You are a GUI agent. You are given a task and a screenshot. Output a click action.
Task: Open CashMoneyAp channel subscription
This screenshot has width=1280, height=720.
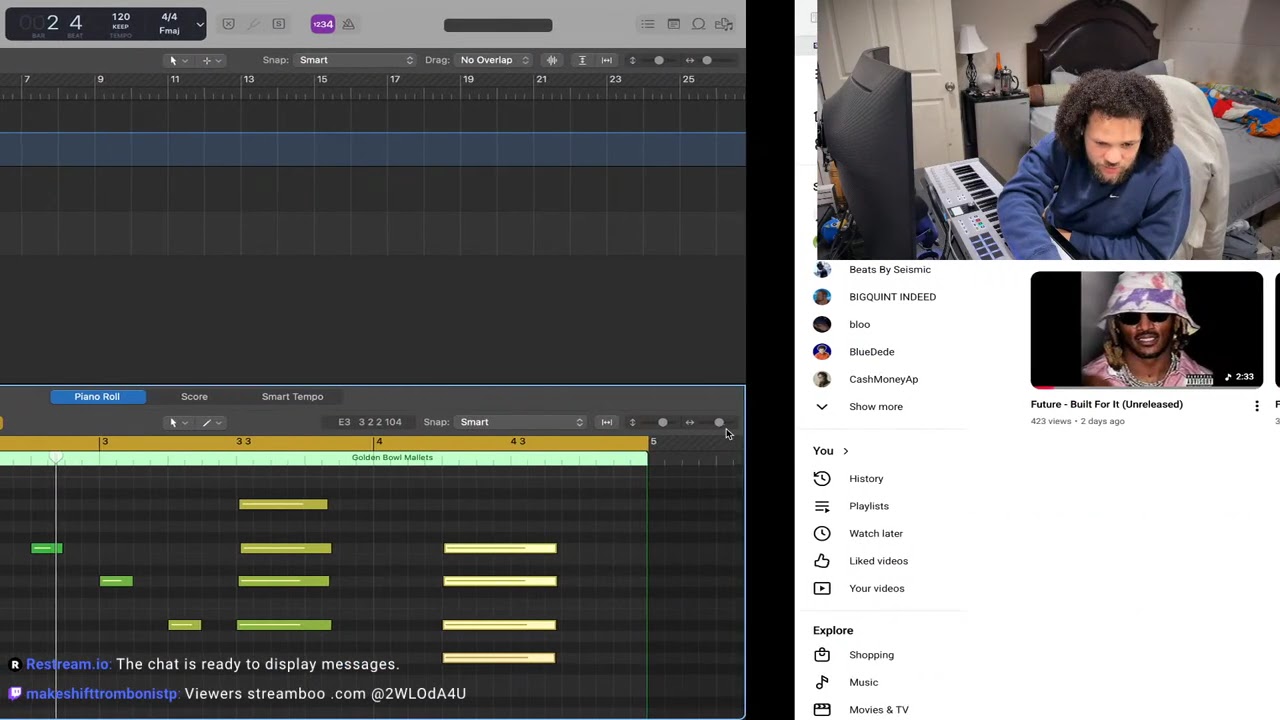(883, 379)
